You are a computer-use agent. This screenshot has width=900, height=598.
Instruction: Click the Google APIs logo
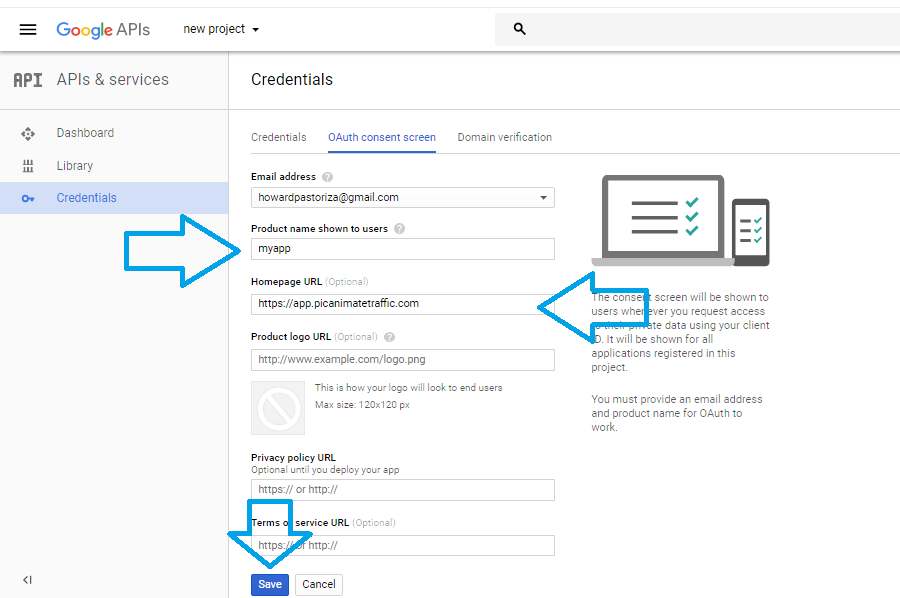(x=103, y=30)
